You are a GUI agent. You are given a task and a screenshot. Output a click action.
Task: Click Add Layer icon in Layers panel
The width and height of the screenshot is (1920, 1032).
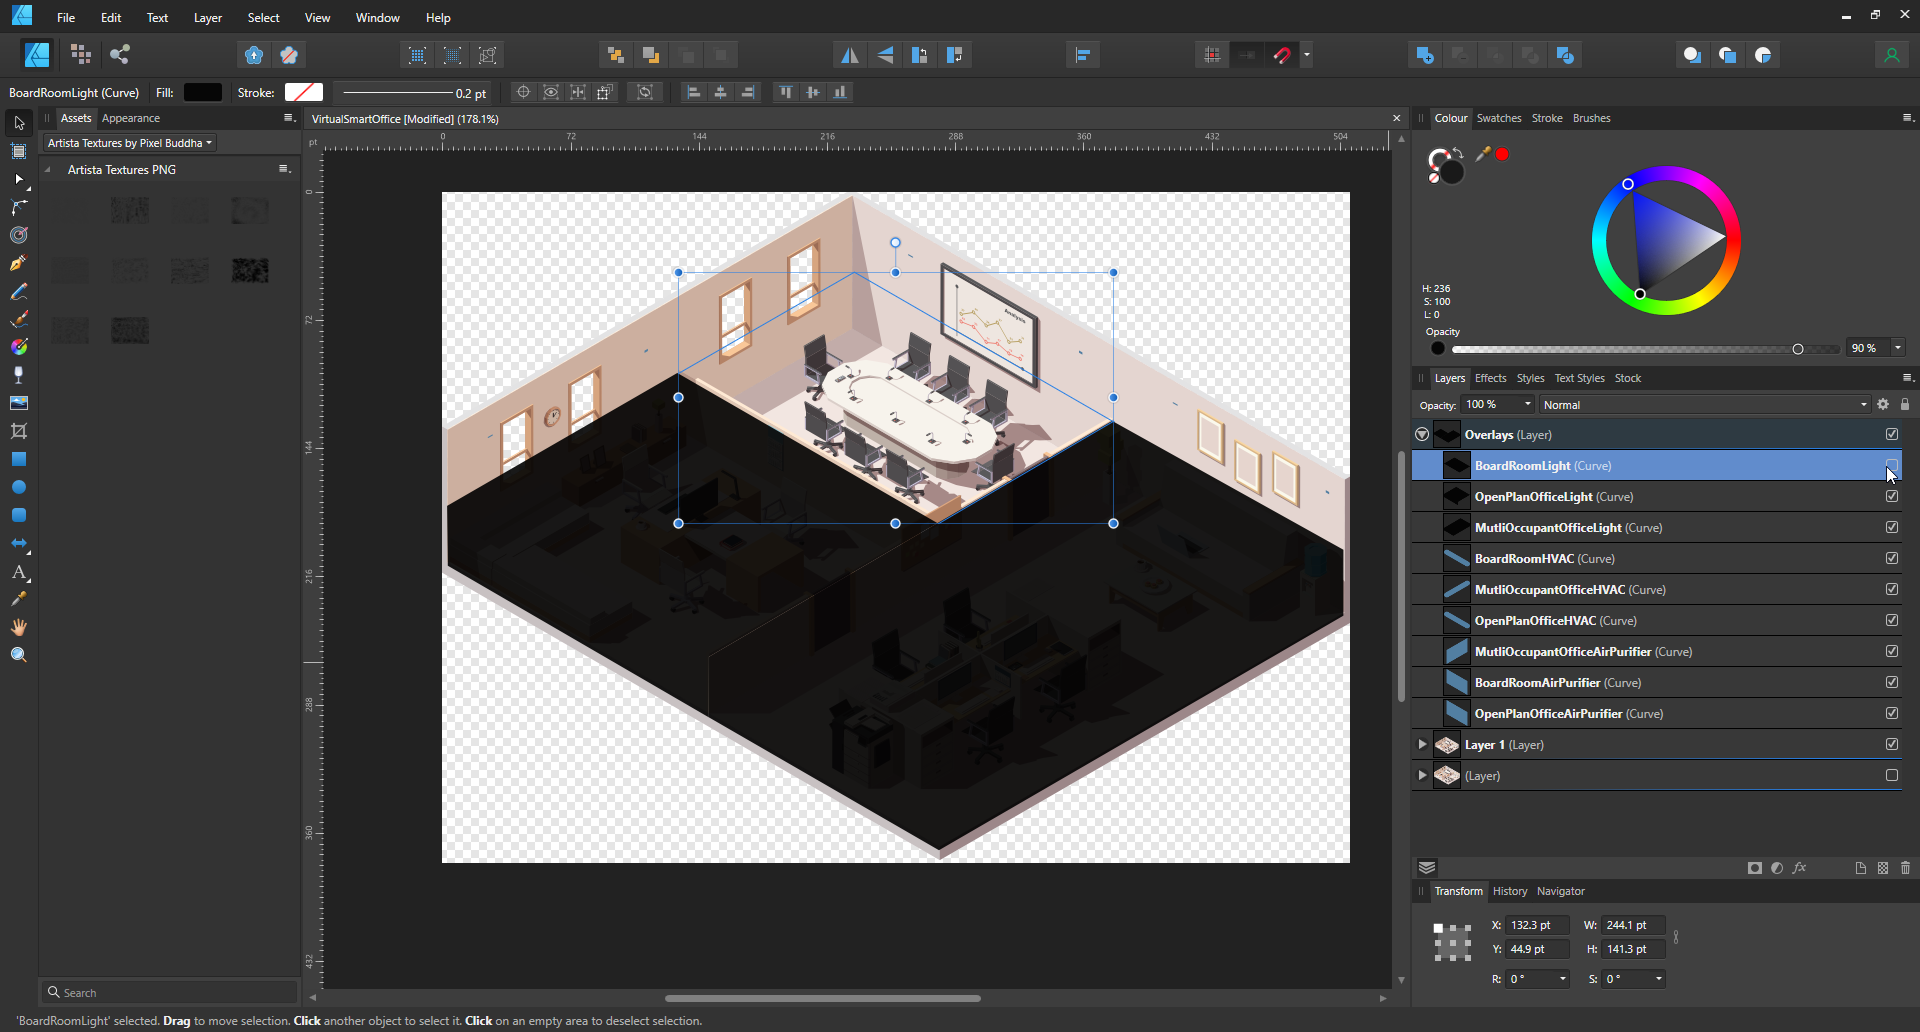coord(1860,868)
